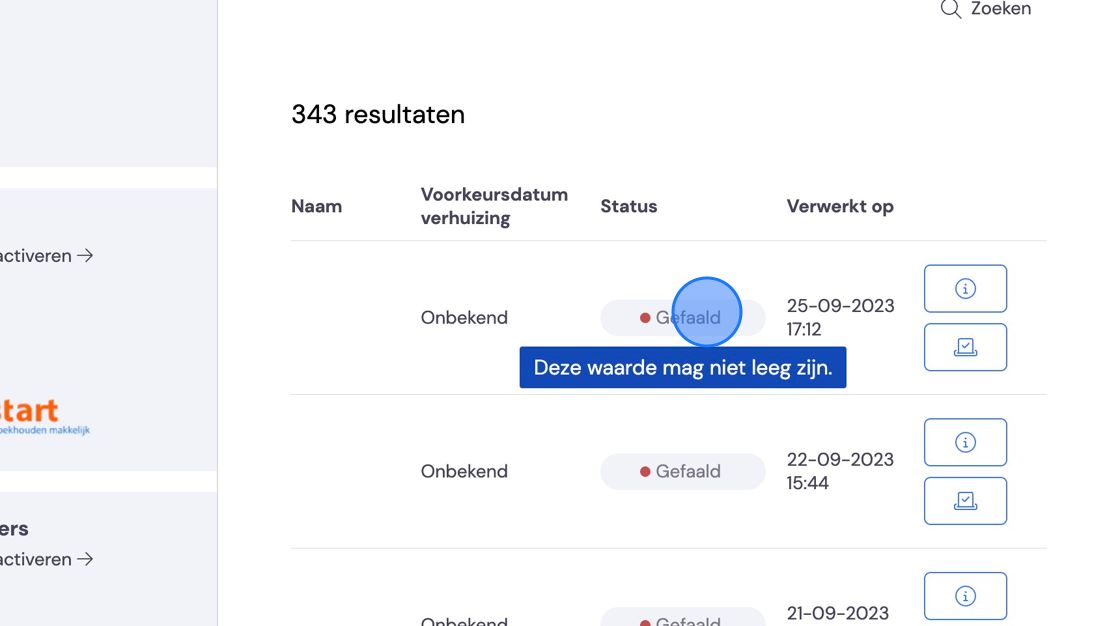The image size is (1120, 626).
Task: Click the orange start logo
Action: coord(44,417)
